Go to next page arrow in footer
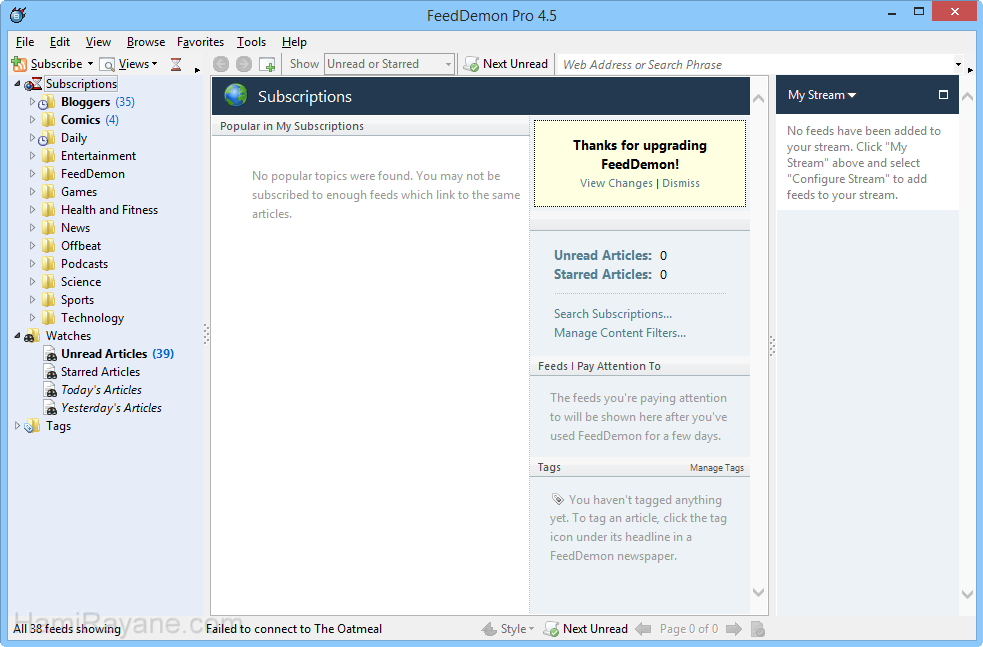 tap(734, 629)
